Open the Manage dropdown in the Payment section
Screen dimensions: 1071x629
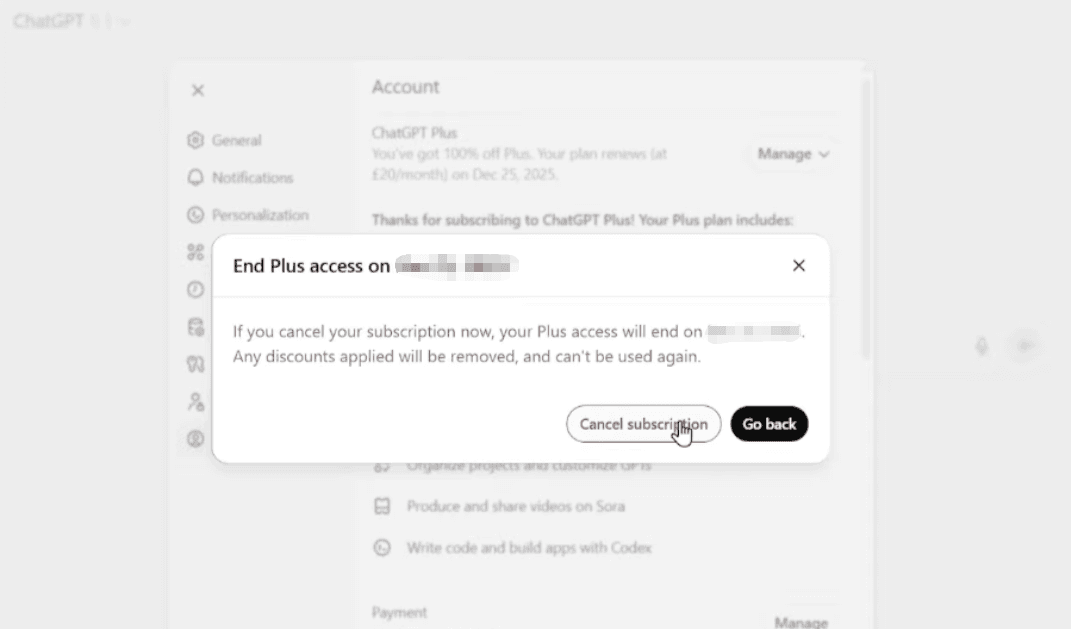(801, 620)
